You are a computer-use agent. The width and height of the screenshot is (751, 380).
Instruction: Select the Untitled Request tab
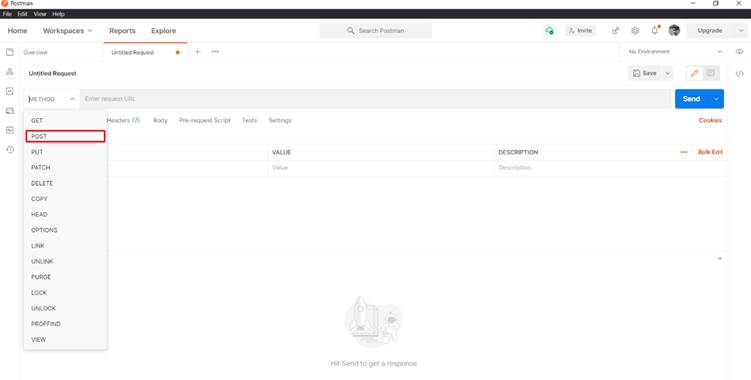pos(133,52)
